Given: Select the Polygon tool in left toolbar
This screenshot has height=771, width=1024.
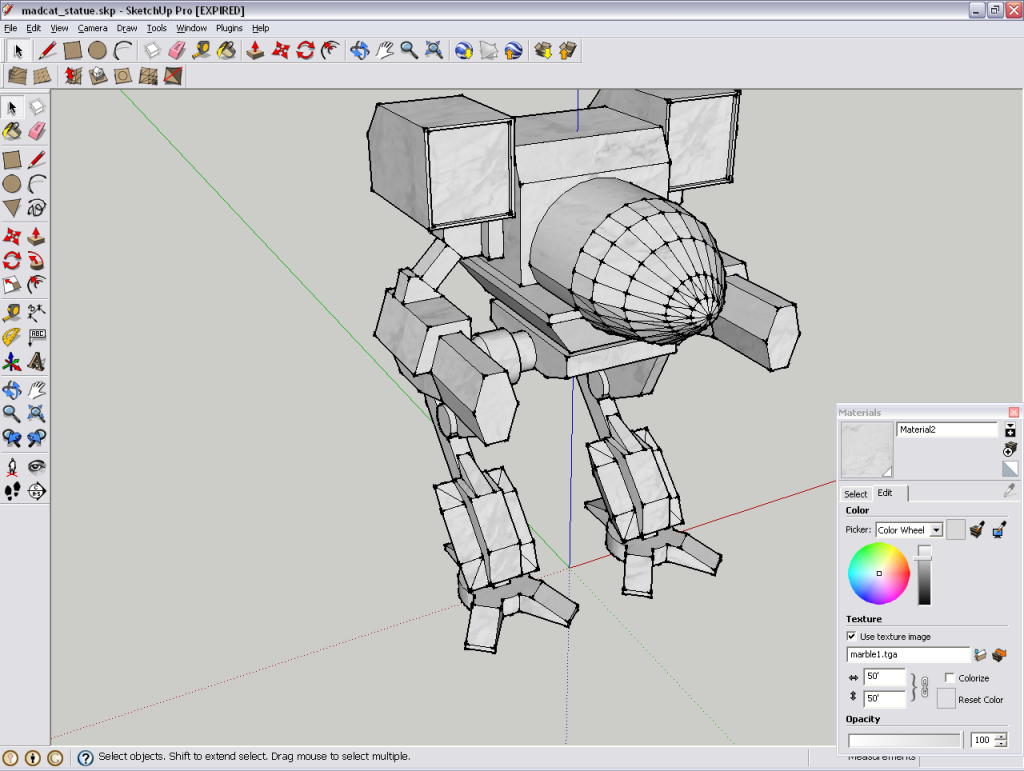Looking at the screenshot, I should [12, 208].
